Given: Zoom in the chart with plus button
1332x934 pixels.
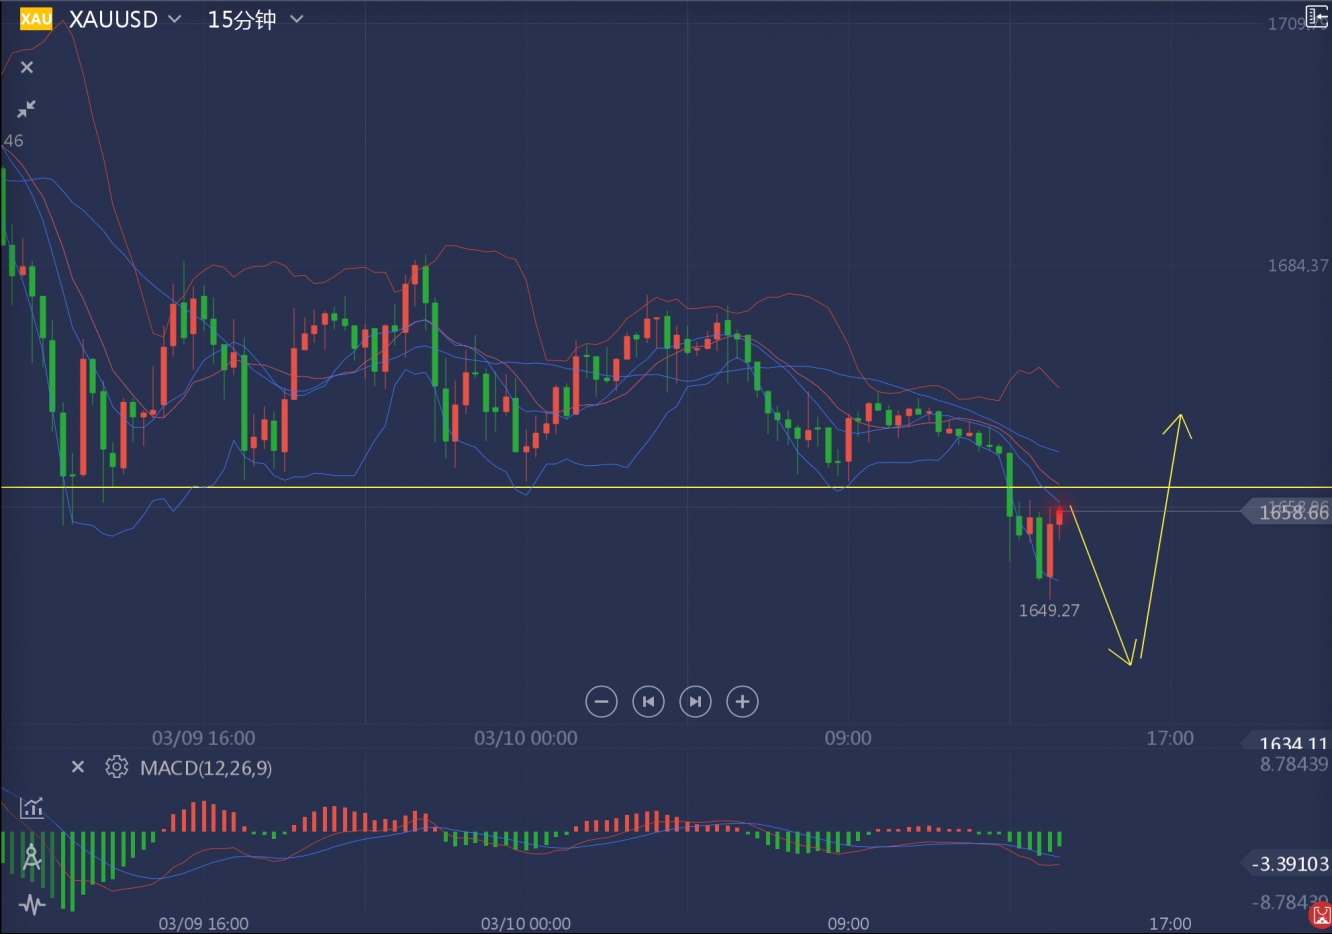Looking at the screenshot, I should point(742,702).
